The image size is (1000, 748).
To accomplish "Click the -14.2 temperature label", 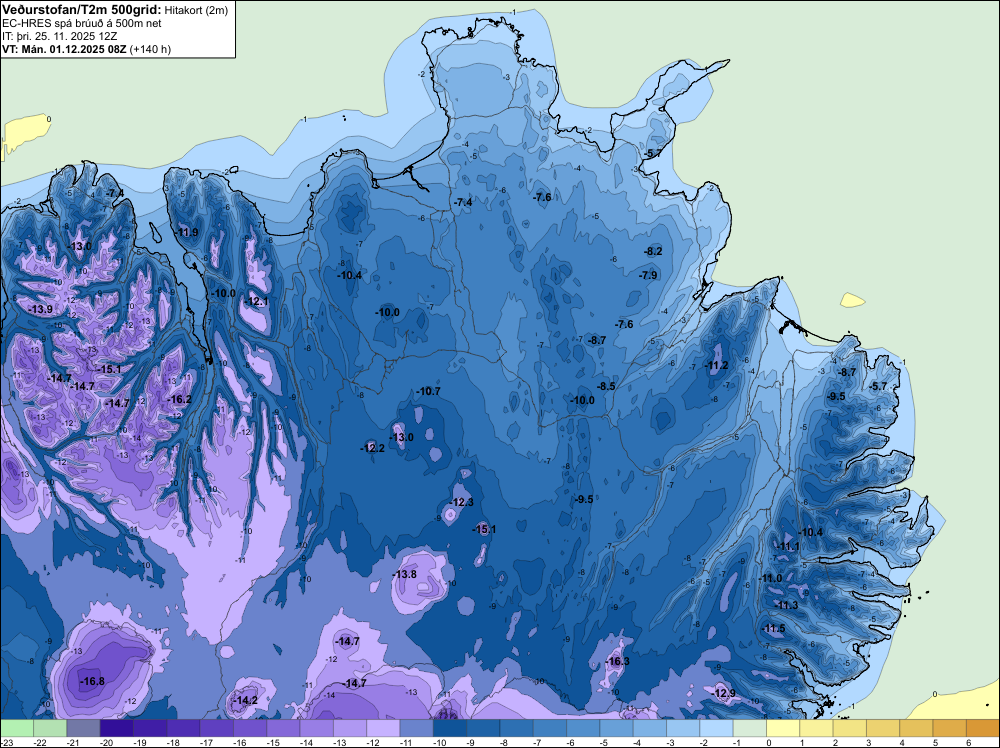I will pyautogui.click(x=246, y=700).
